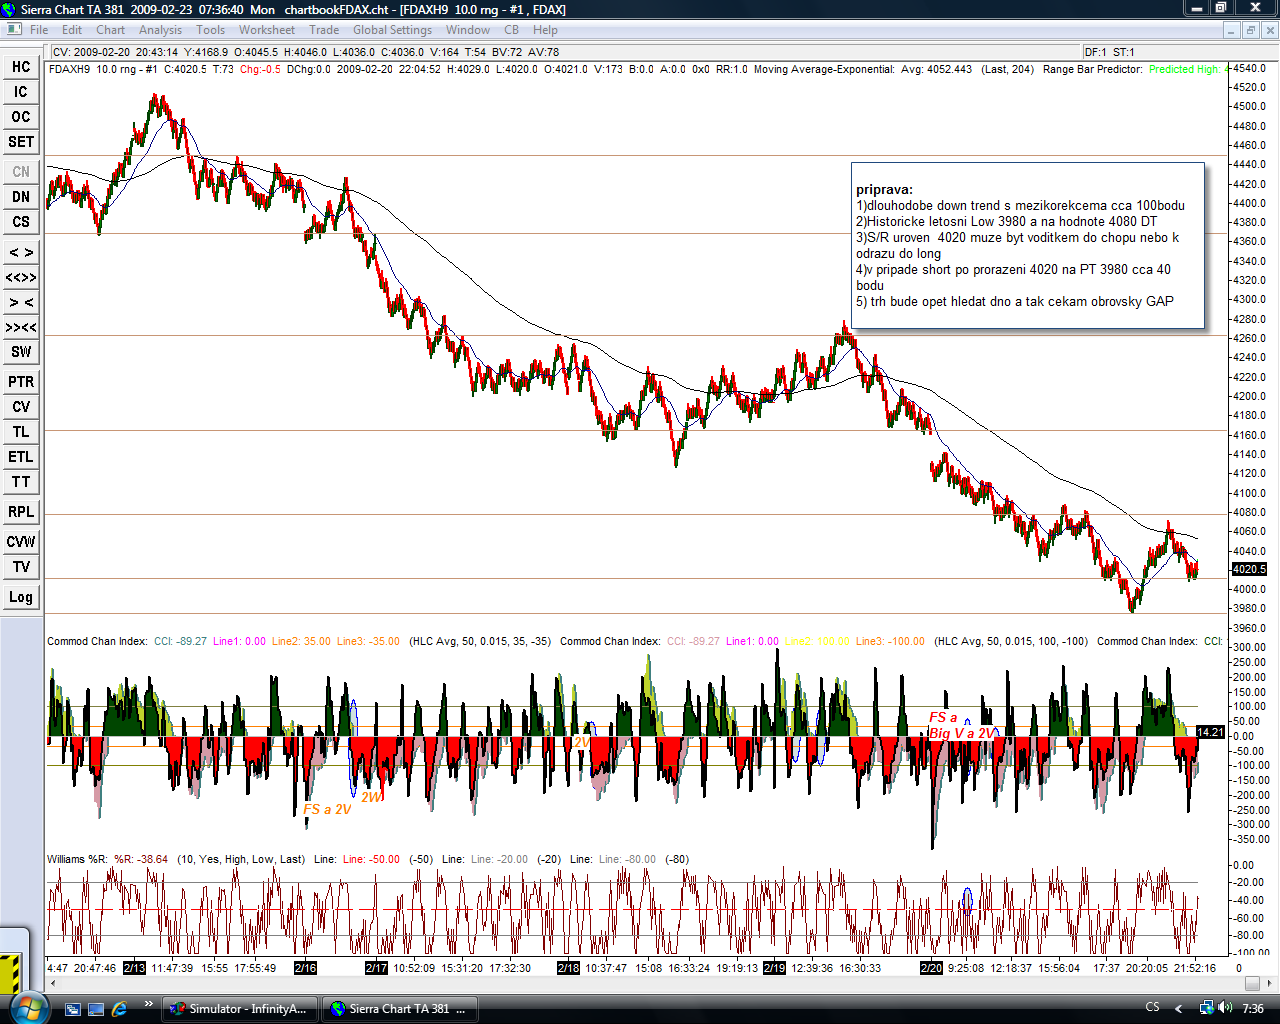Select the TT text tool button
Image resolution: width=1280 pixels, height=1024 pixels.
(x=21, y=482)
